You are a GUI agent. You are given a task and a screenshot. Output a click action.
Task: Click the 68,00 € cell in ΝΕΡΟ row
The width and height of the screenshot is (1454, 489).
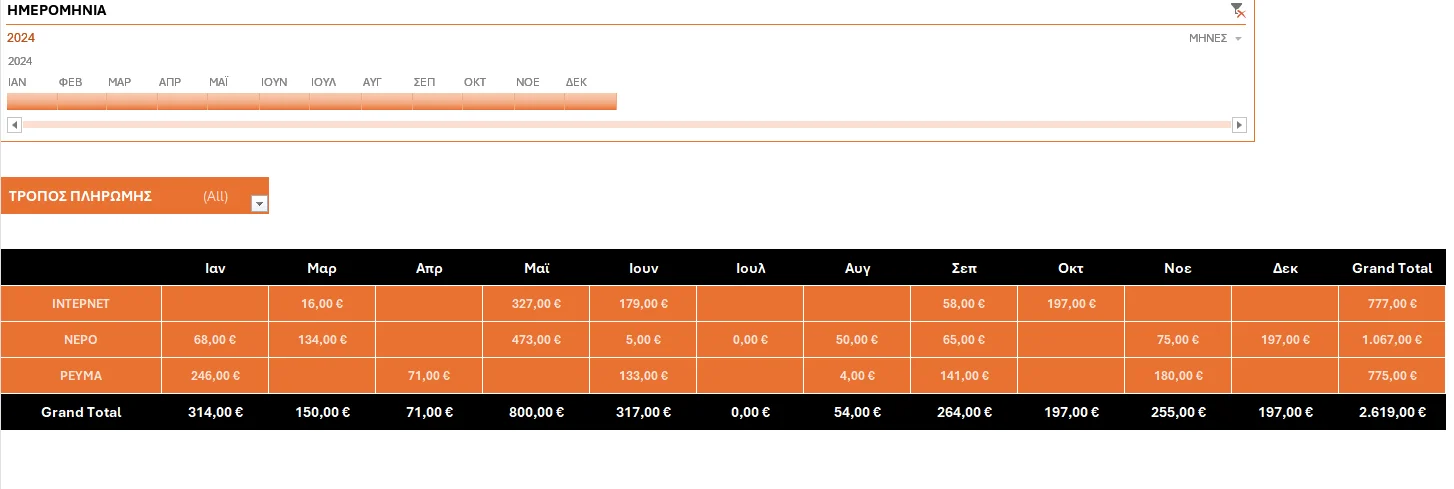215,340
